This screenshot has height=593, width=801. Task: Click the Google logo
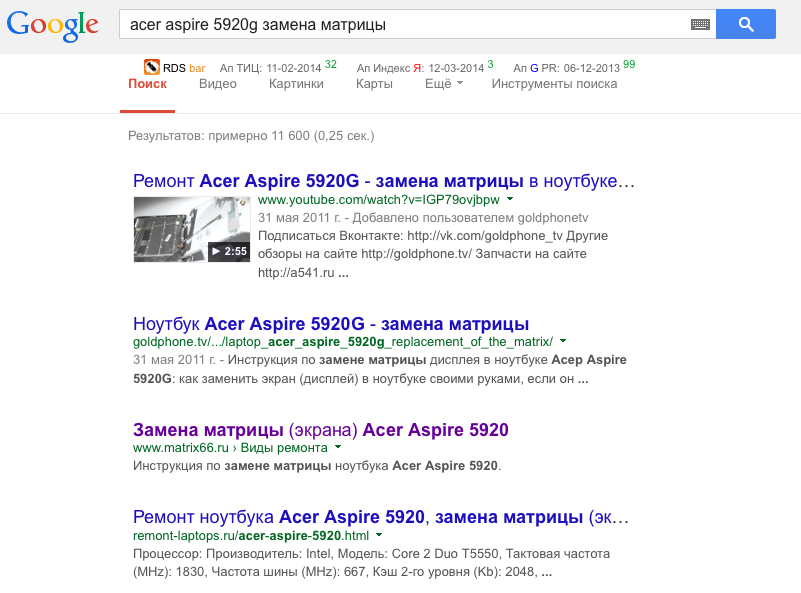click(53, 25)
